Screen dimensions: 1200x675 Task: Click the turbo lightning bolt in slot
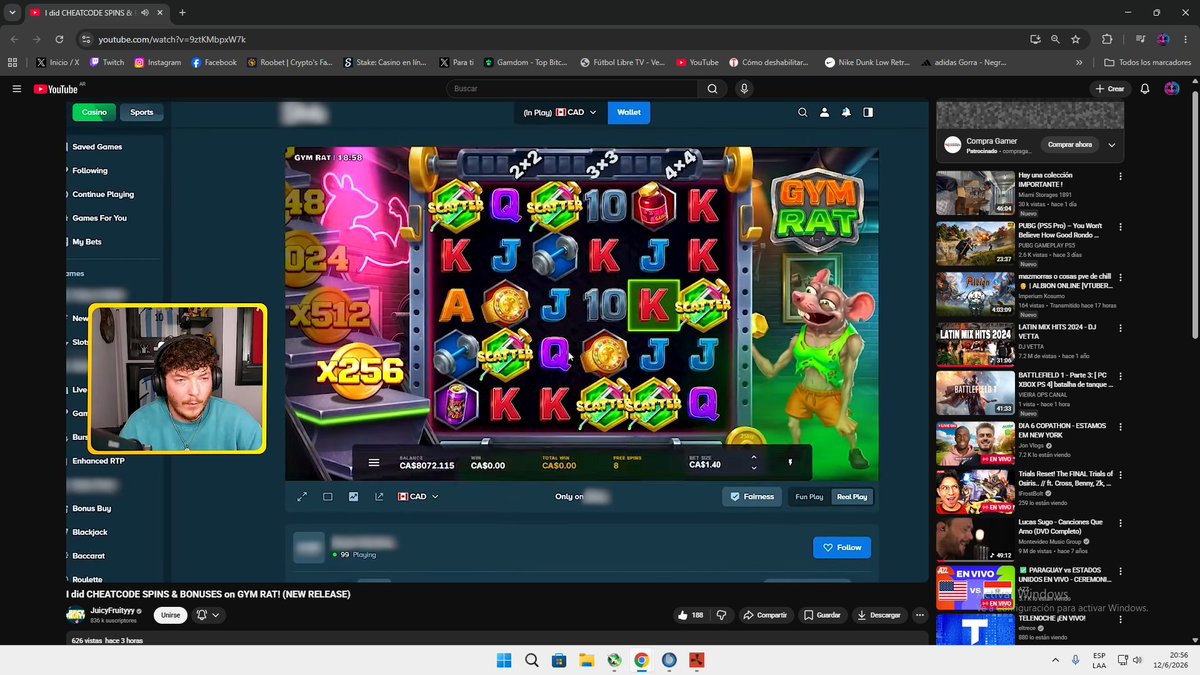(790, 463)
